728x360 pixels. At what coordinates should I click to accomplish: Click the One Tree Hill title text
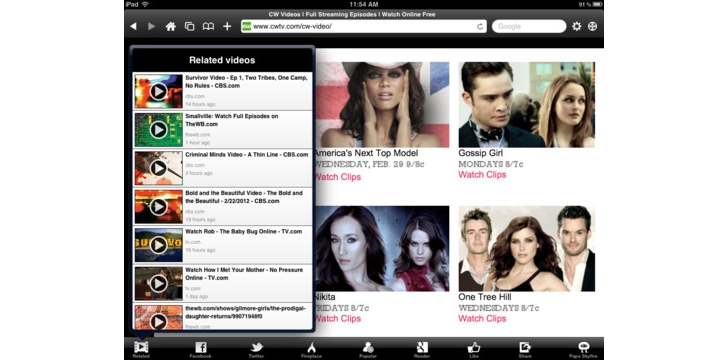(x=485, y=297)
